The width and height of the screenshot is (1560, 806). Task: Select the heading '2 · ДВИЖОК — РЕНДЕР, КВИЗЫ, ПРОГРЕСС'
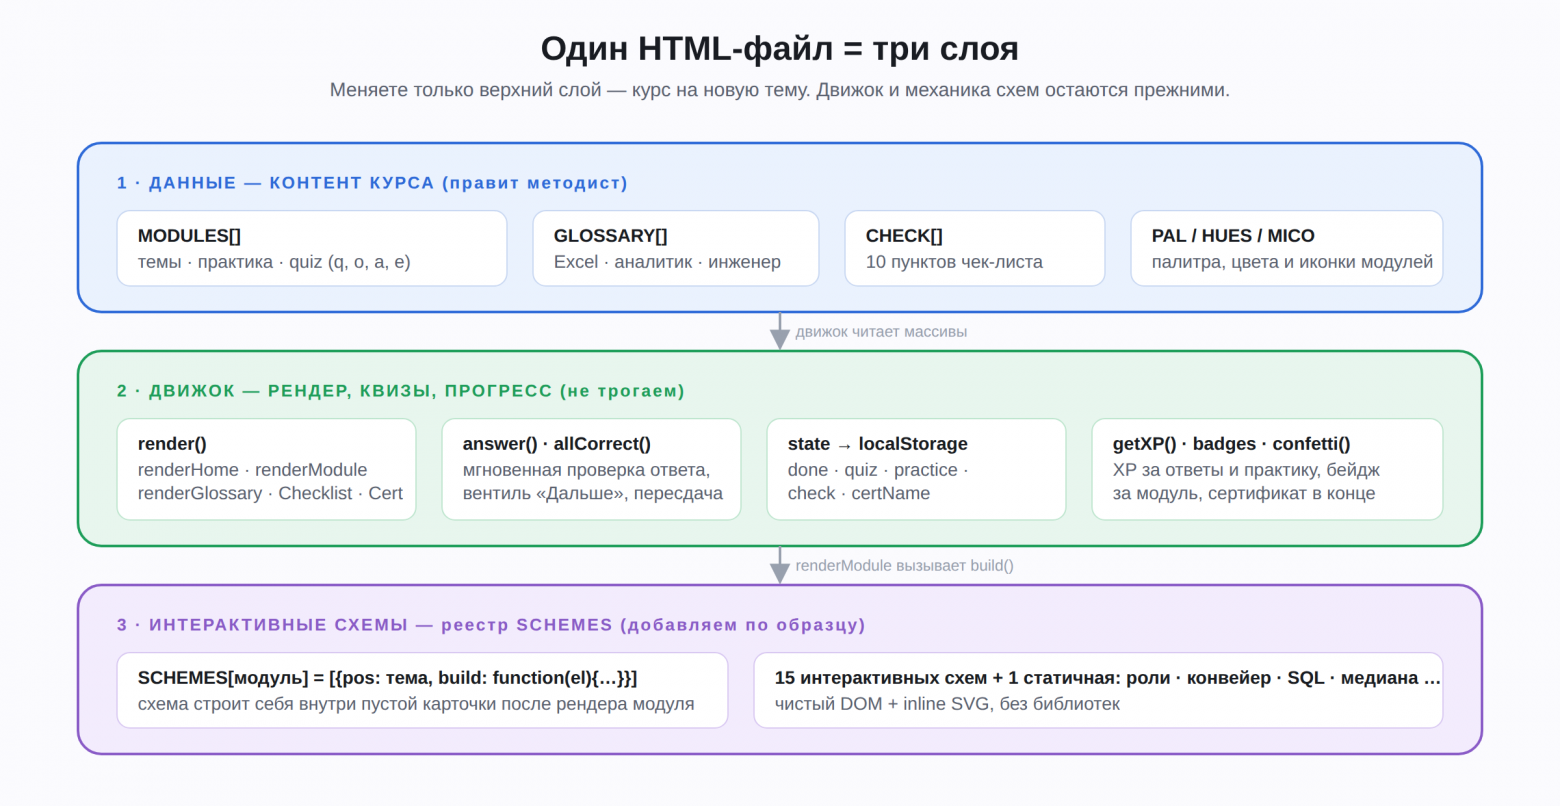click(x=400, y=391)
